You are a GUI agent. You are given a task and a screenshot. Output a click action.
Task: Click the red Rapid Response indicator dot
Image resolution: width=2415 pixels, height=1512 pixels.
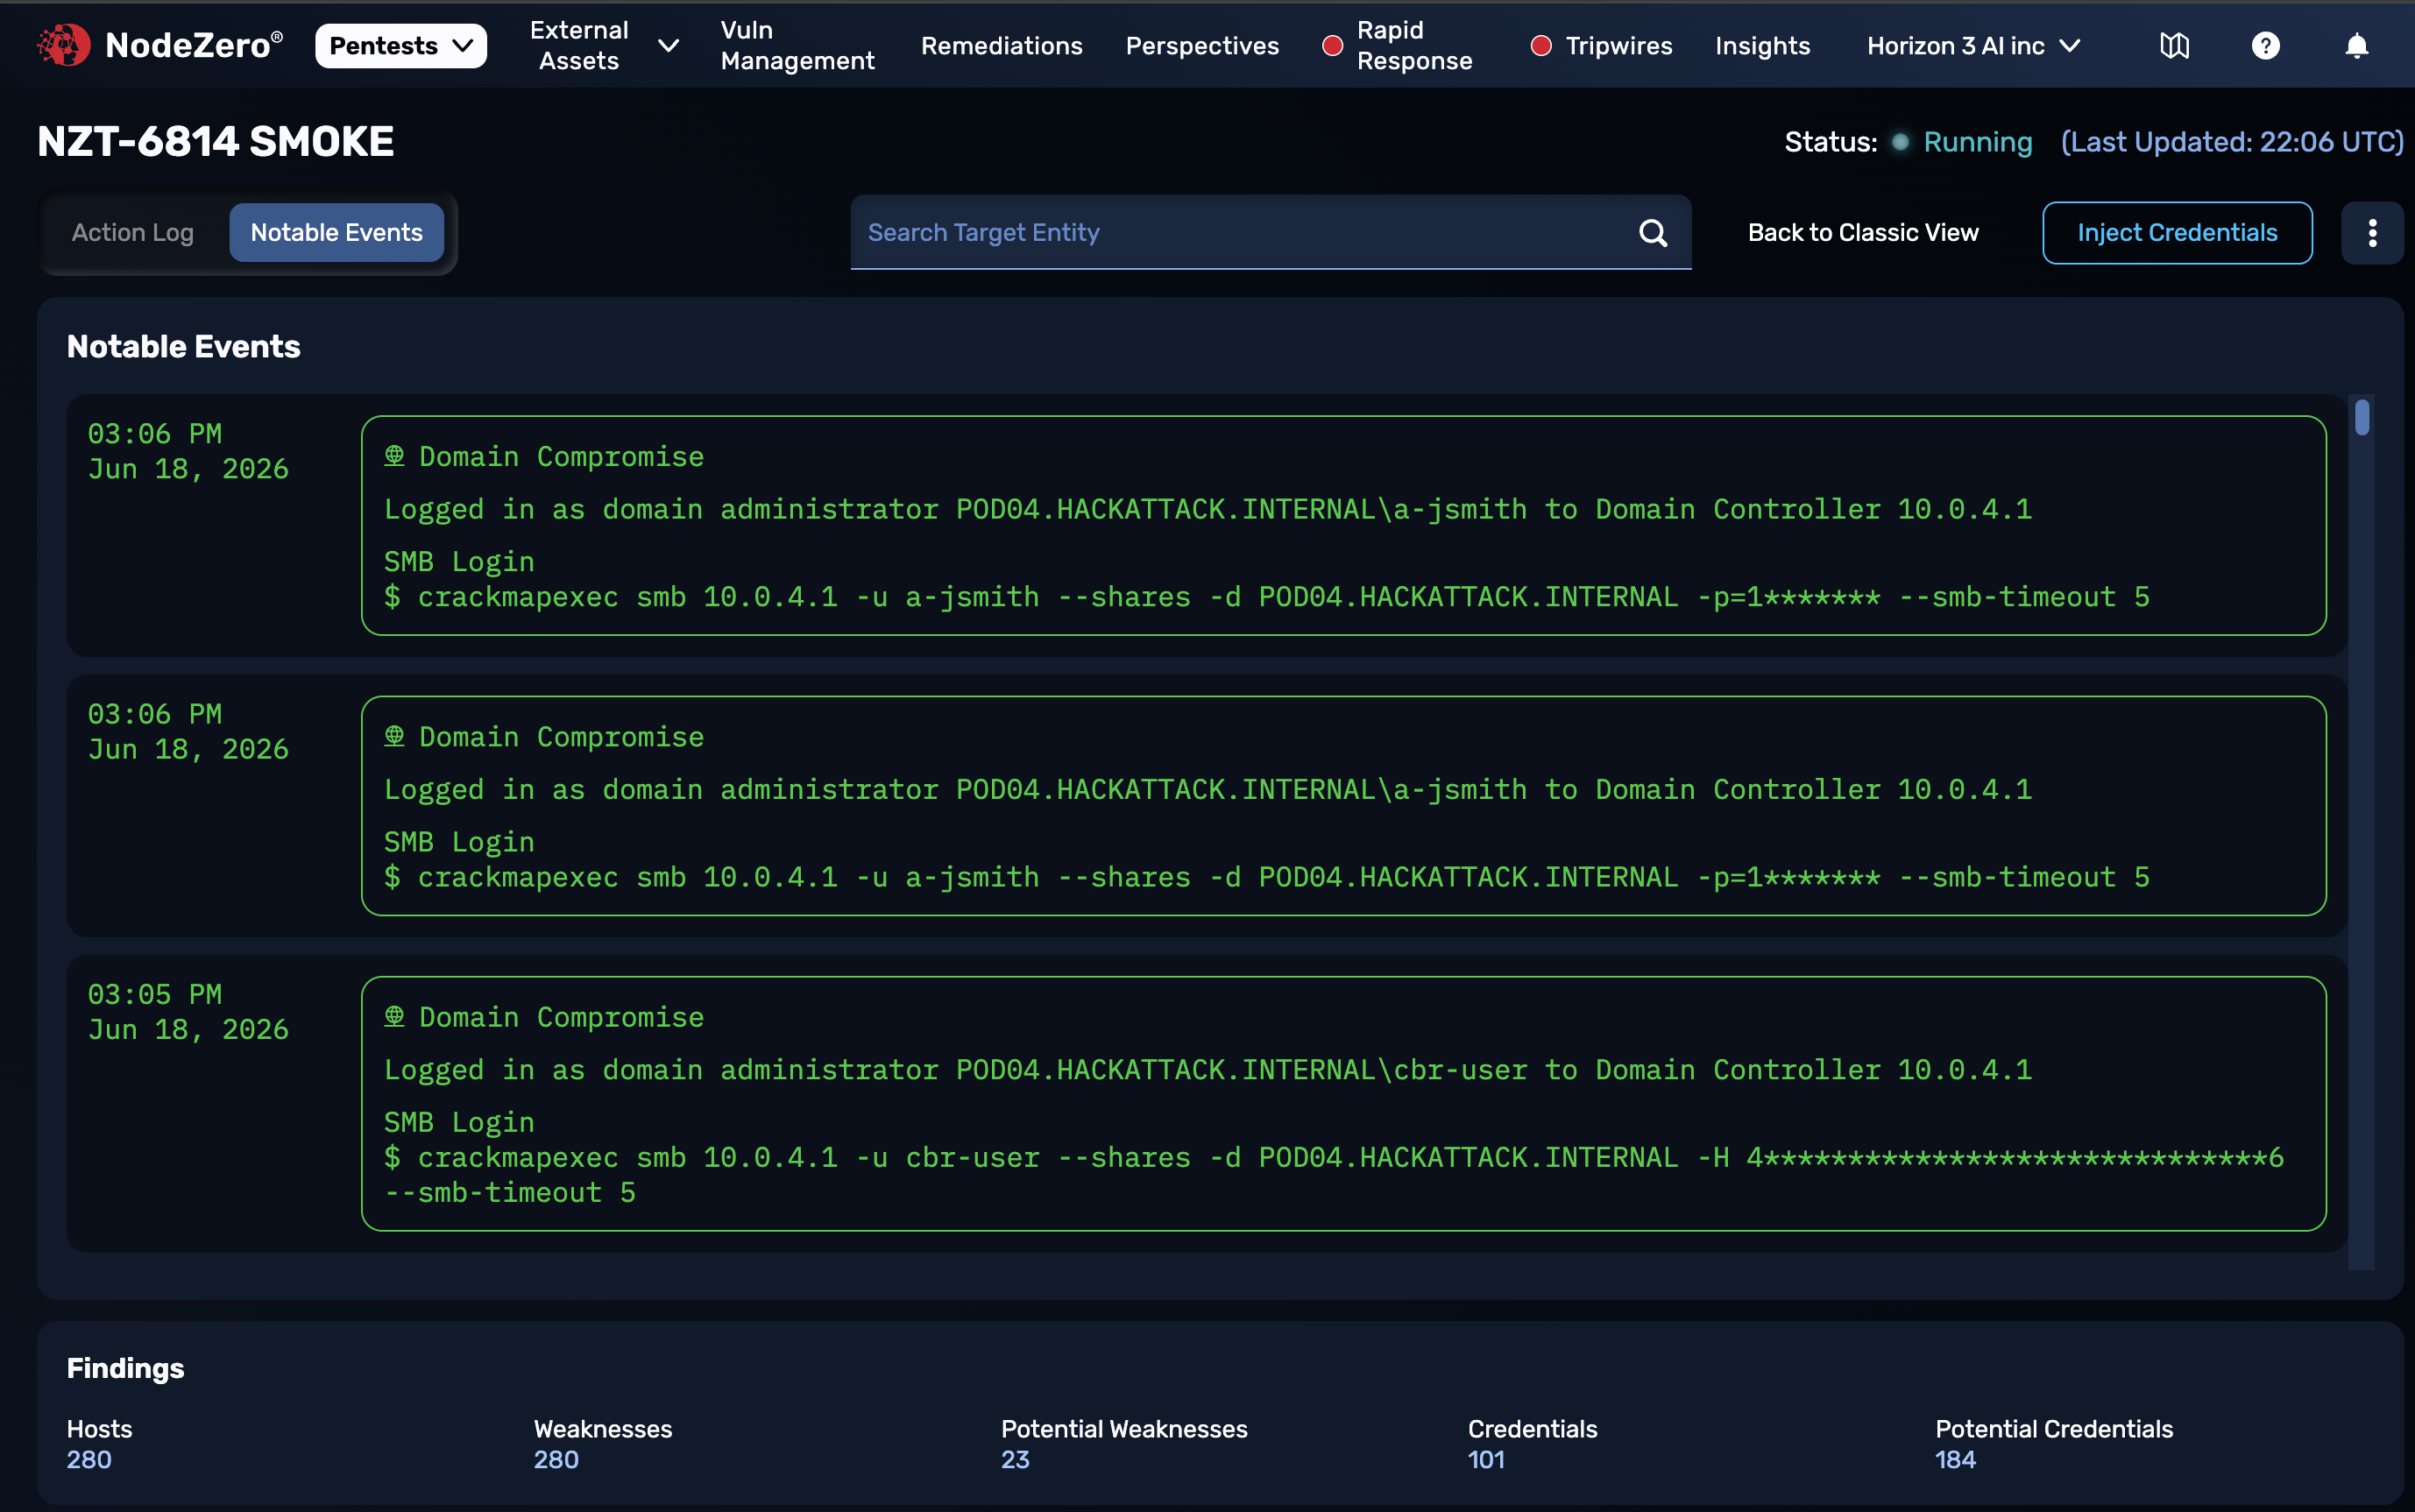1332,46
